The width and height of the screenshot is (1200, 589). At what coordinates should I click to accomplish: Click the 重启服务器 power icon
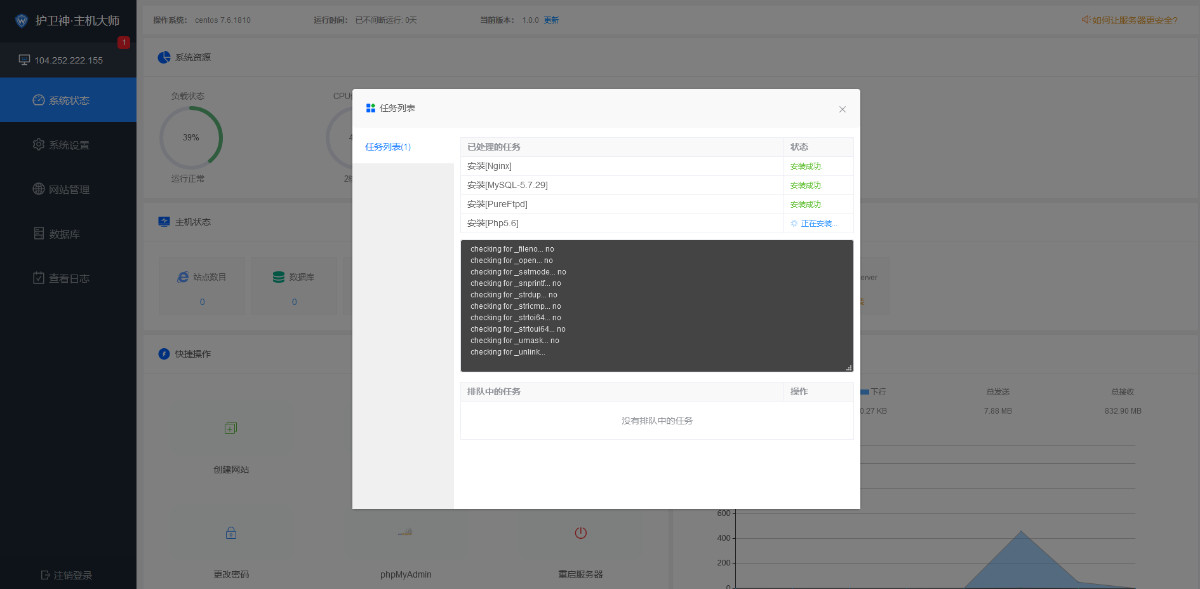(x=580, y=533)
